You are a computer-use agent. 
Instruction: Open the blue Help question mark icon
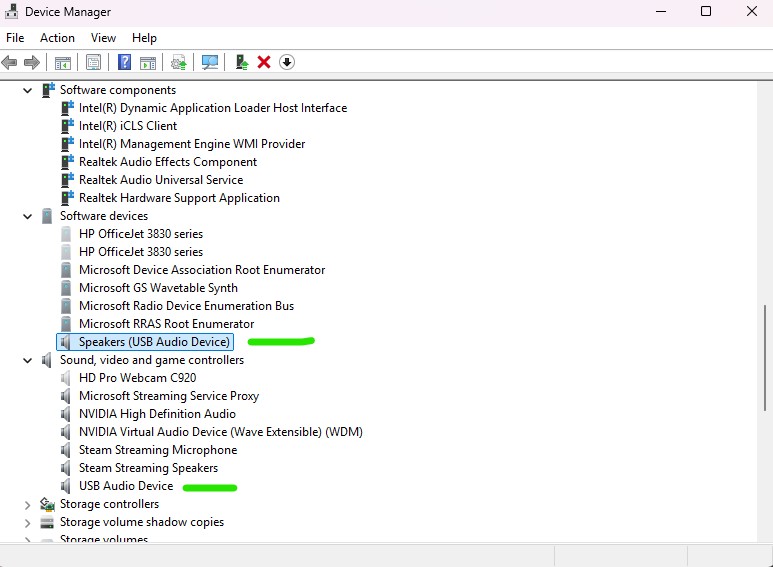tap(124, 62)
